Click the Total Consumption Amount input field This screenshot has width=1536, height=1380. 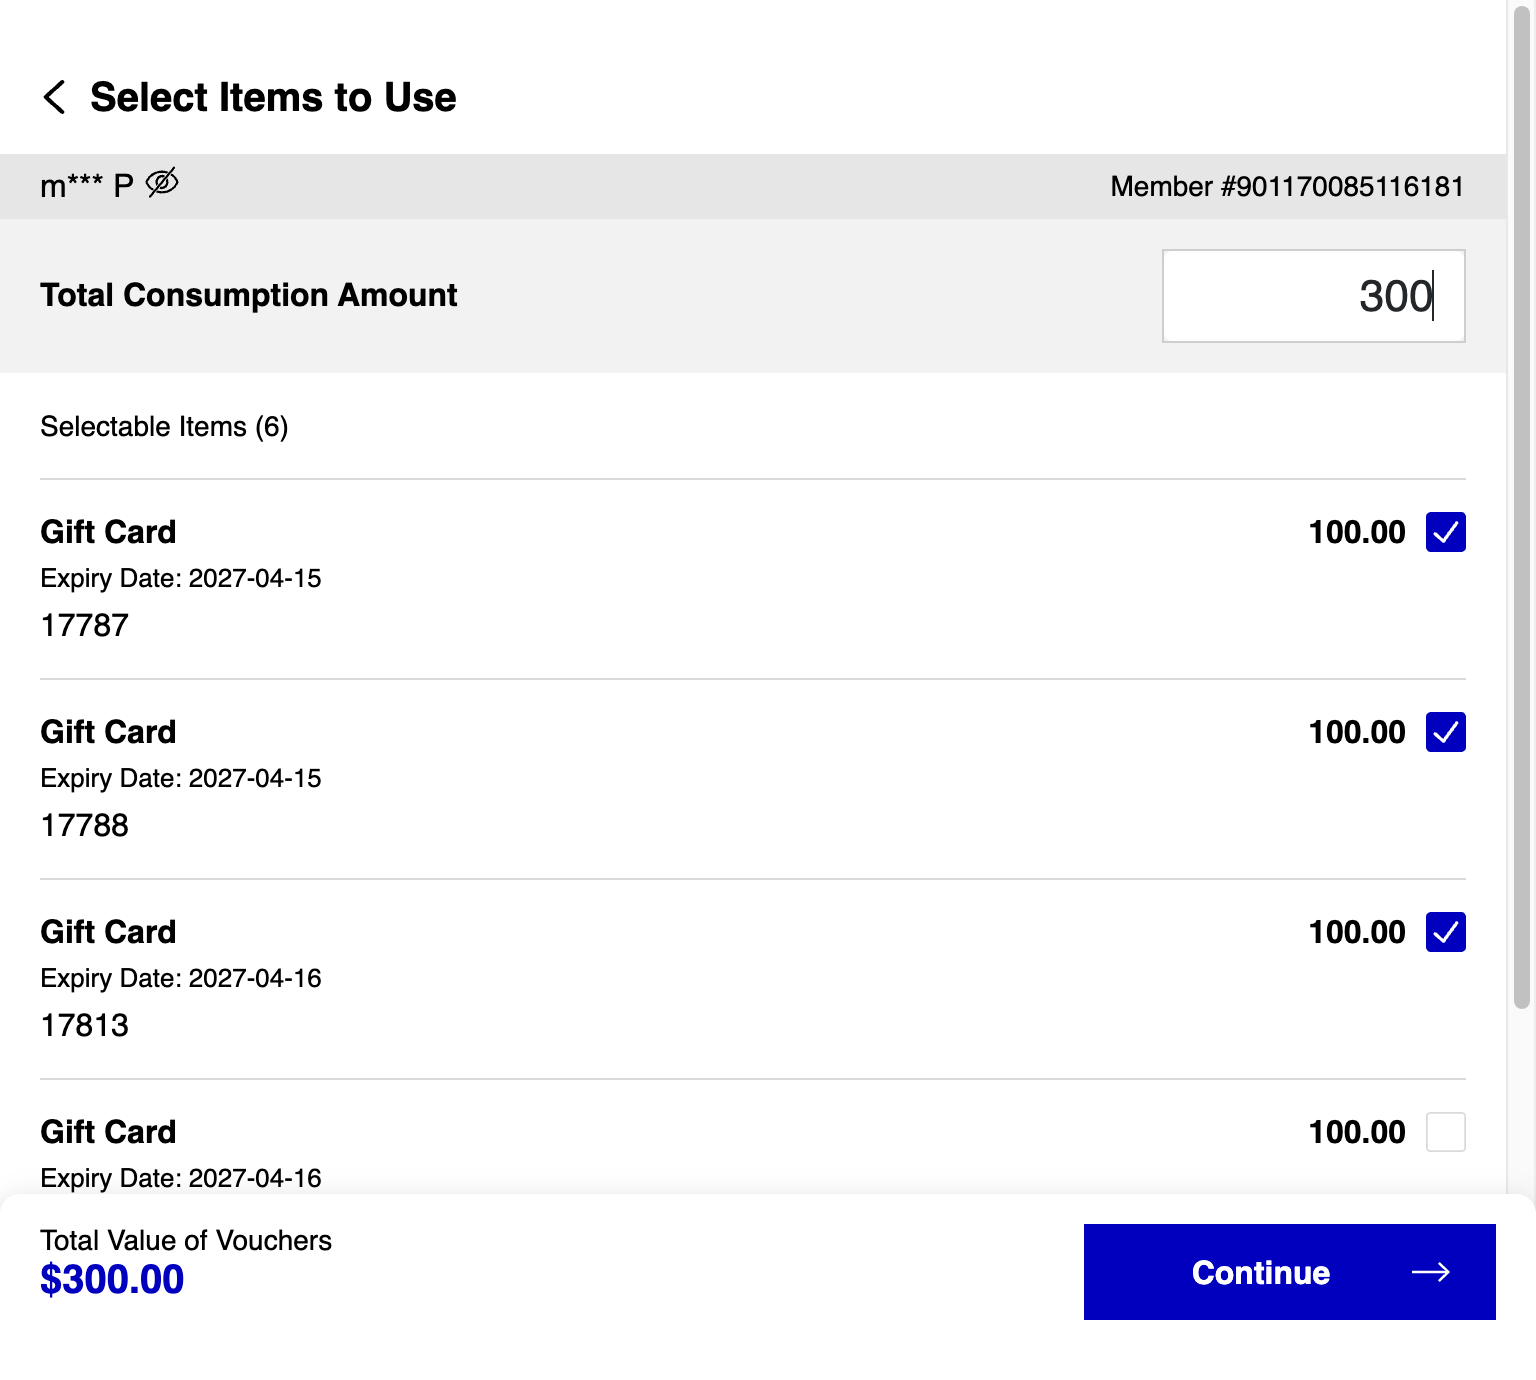(x=1313, y=296)
